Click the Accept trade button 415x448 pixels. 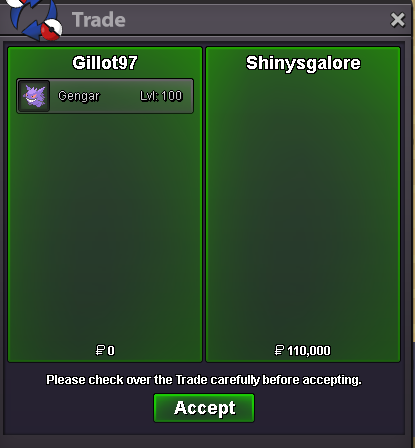[204, 408]
